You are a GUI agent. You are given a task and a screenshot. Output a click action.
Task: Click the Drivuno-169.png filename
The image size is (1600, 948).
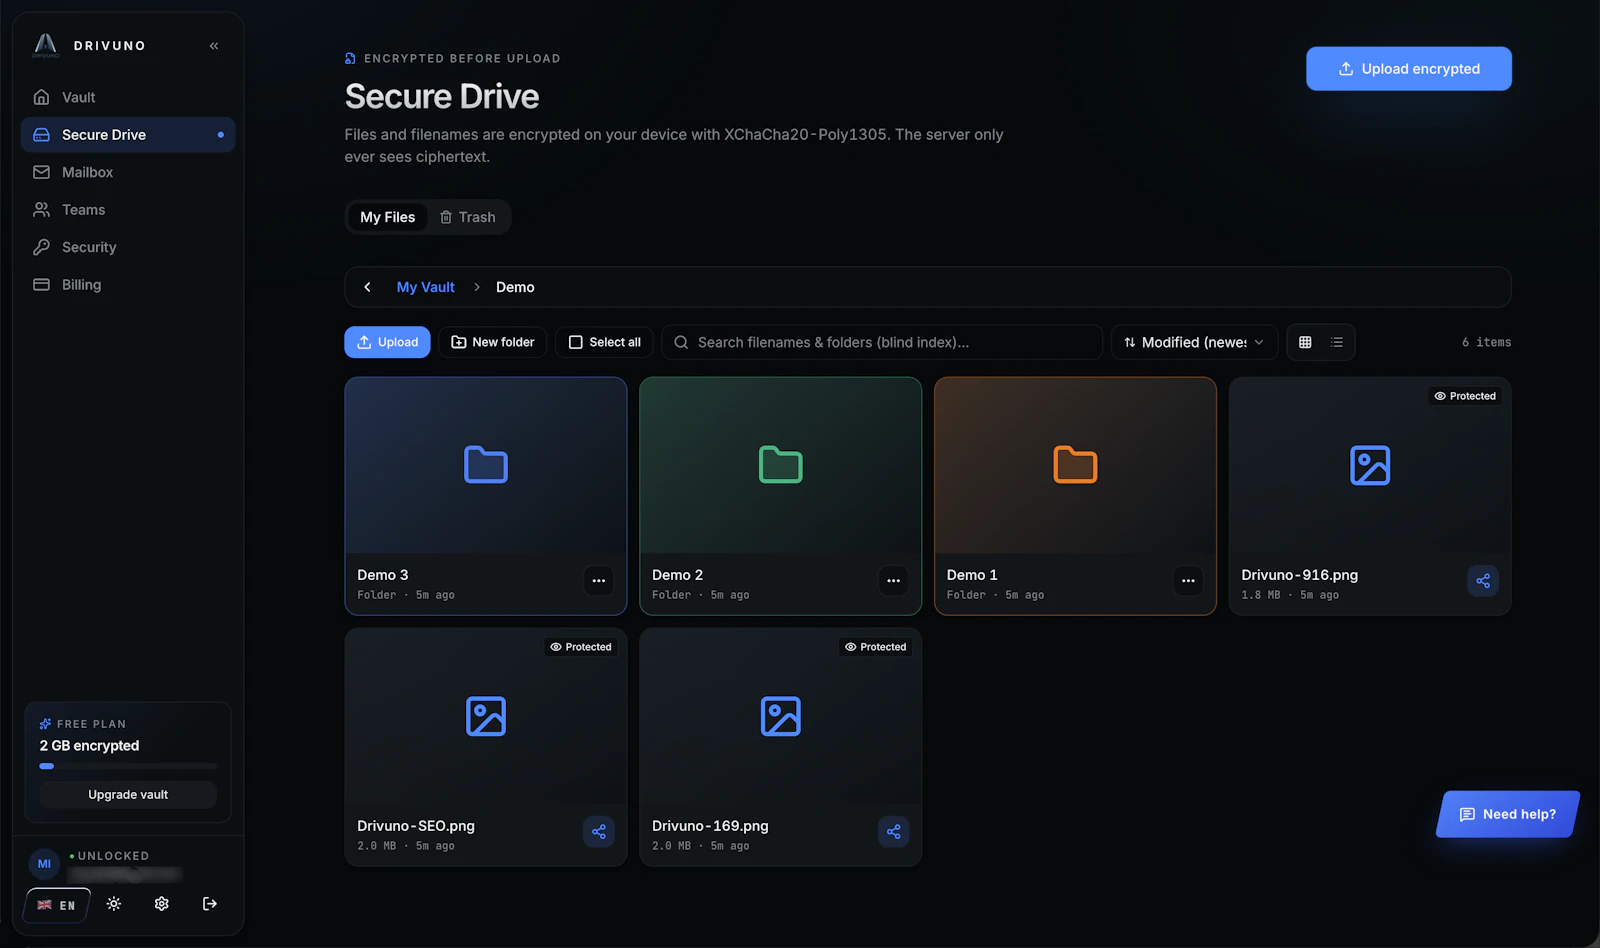[x=710, y=826]
